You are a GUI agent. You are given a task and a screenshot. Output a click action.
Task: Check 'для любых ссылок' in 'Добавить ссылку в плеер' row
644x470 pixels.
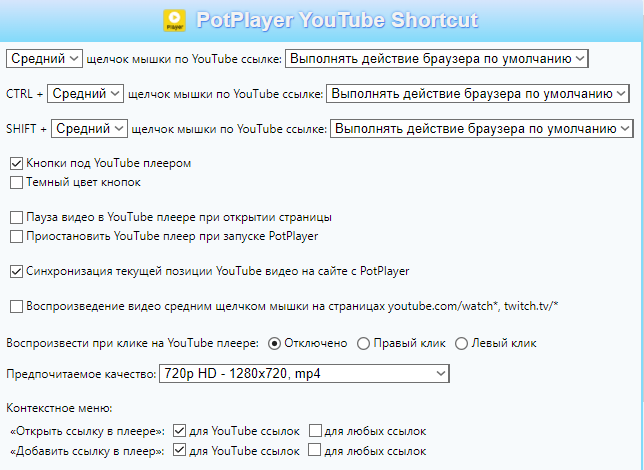coord(315,450)
